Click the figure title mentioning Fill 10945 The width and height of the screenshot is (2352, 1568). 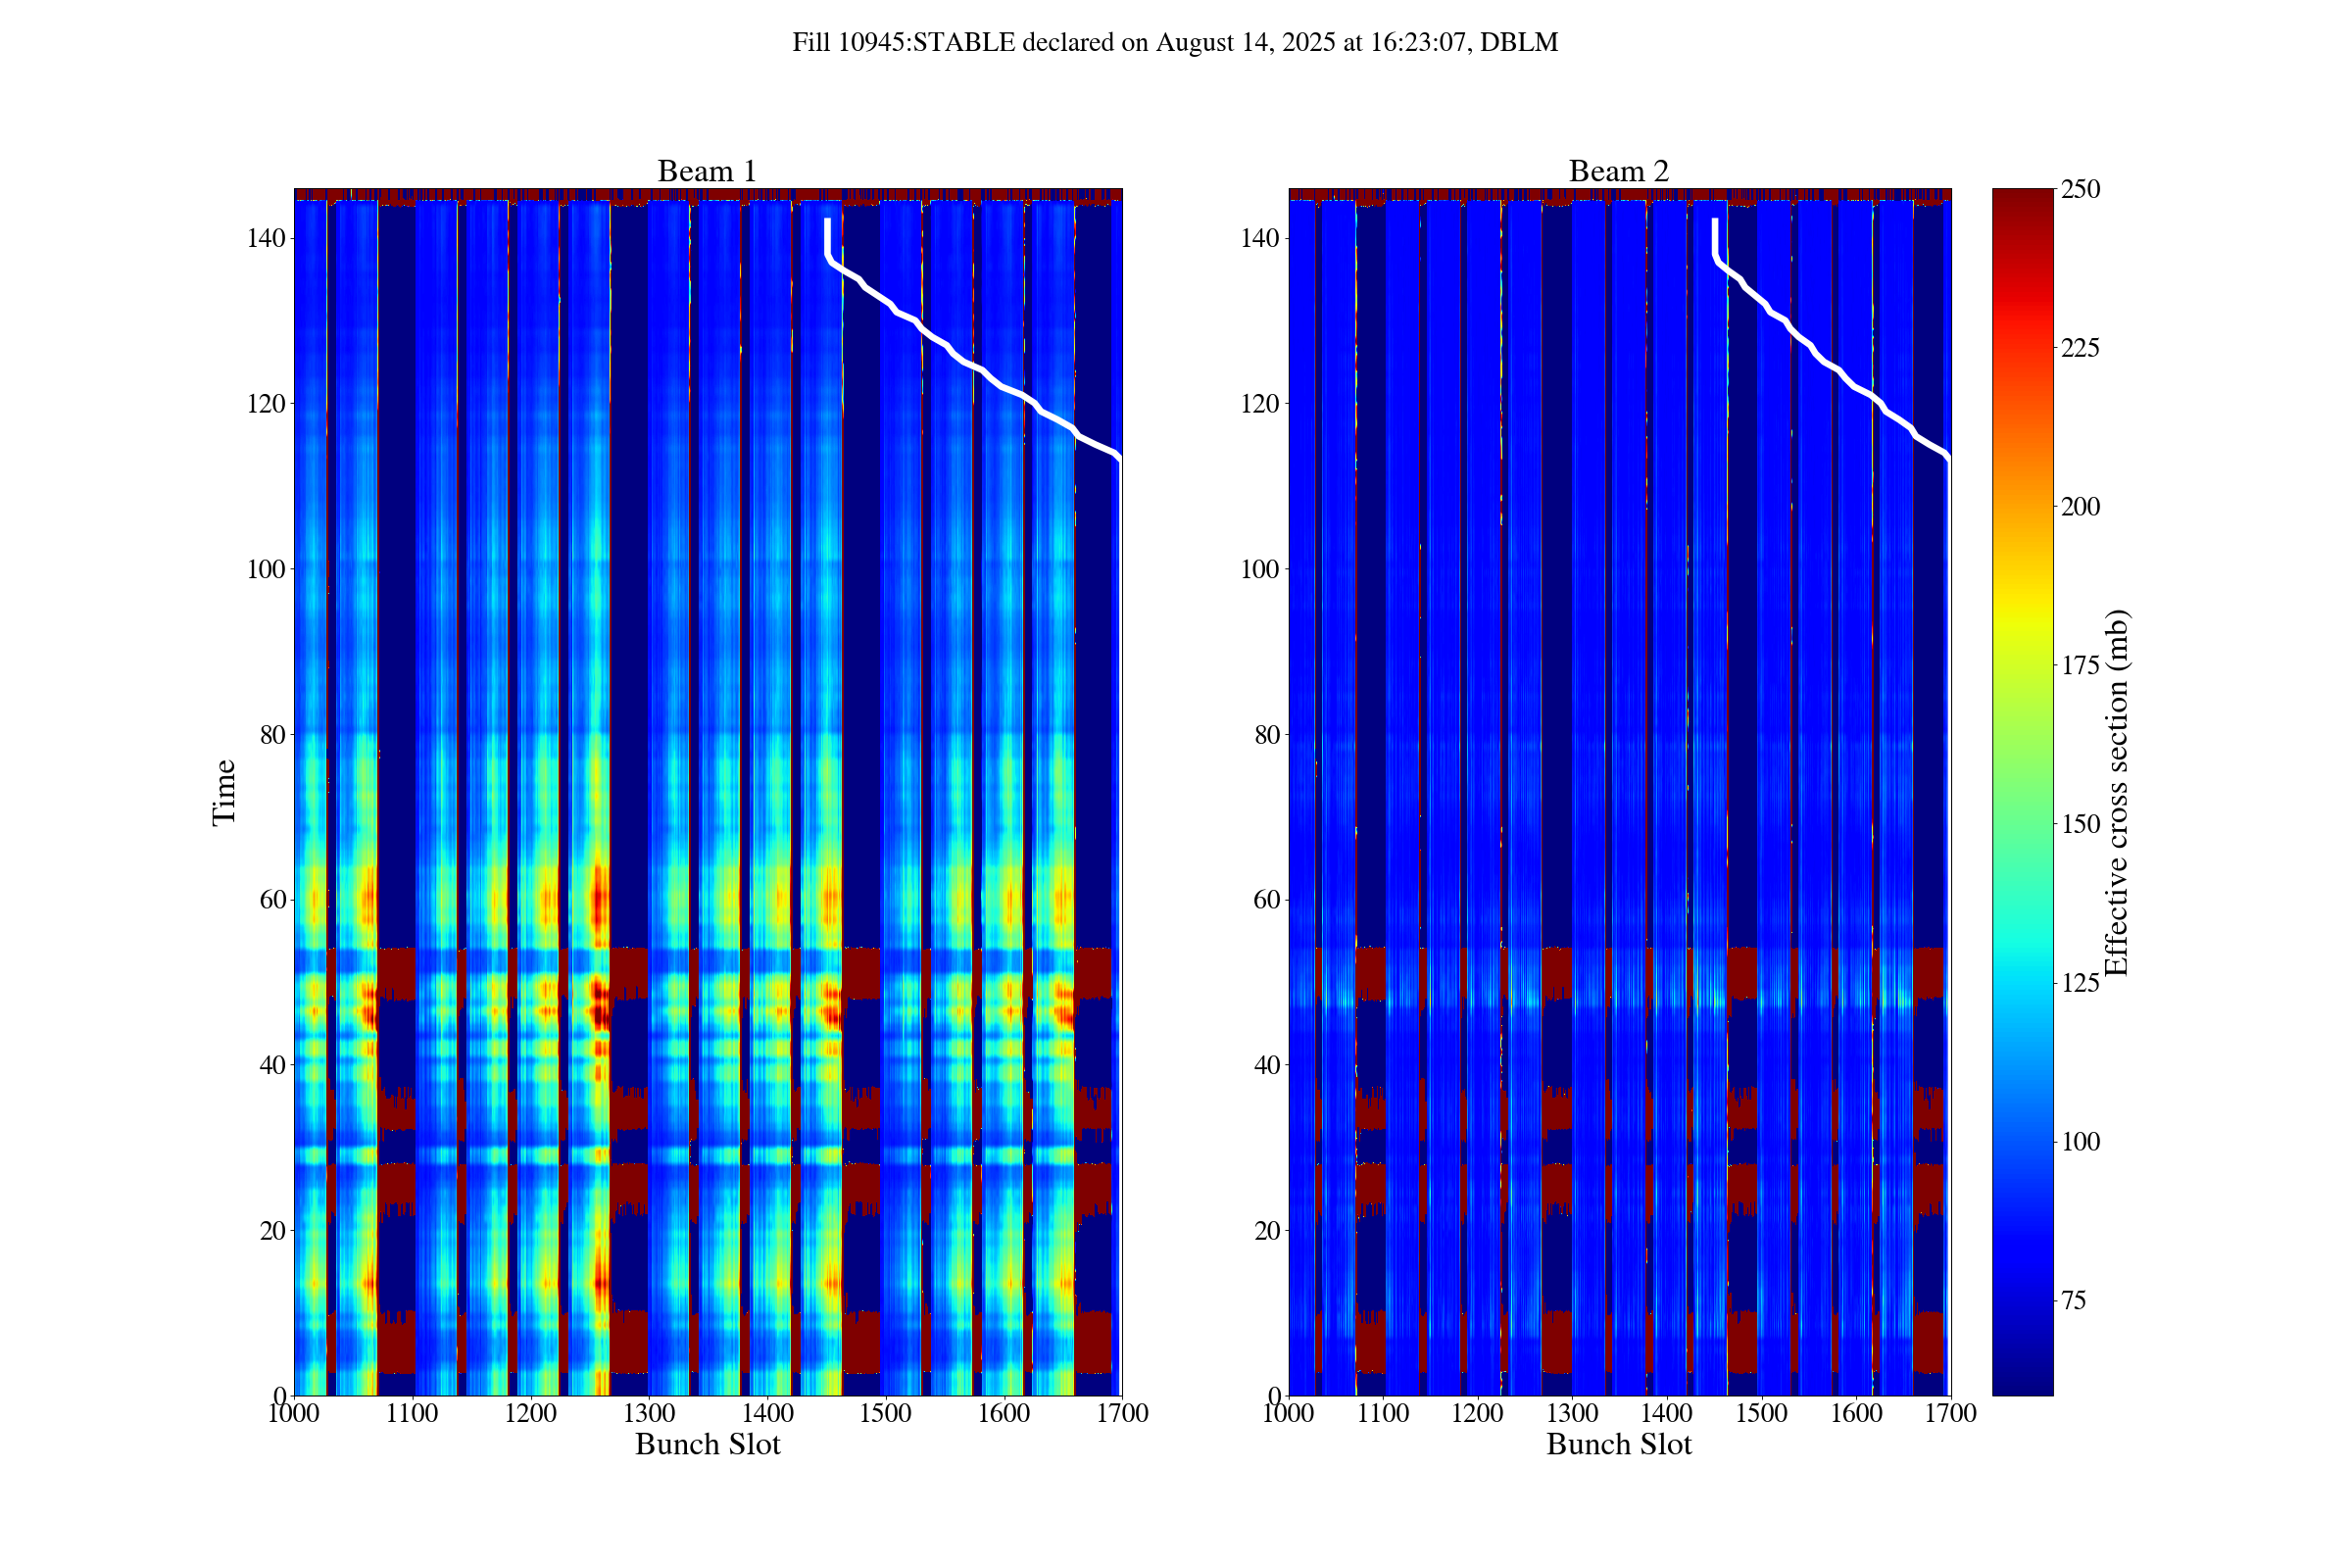(1175, 43)
